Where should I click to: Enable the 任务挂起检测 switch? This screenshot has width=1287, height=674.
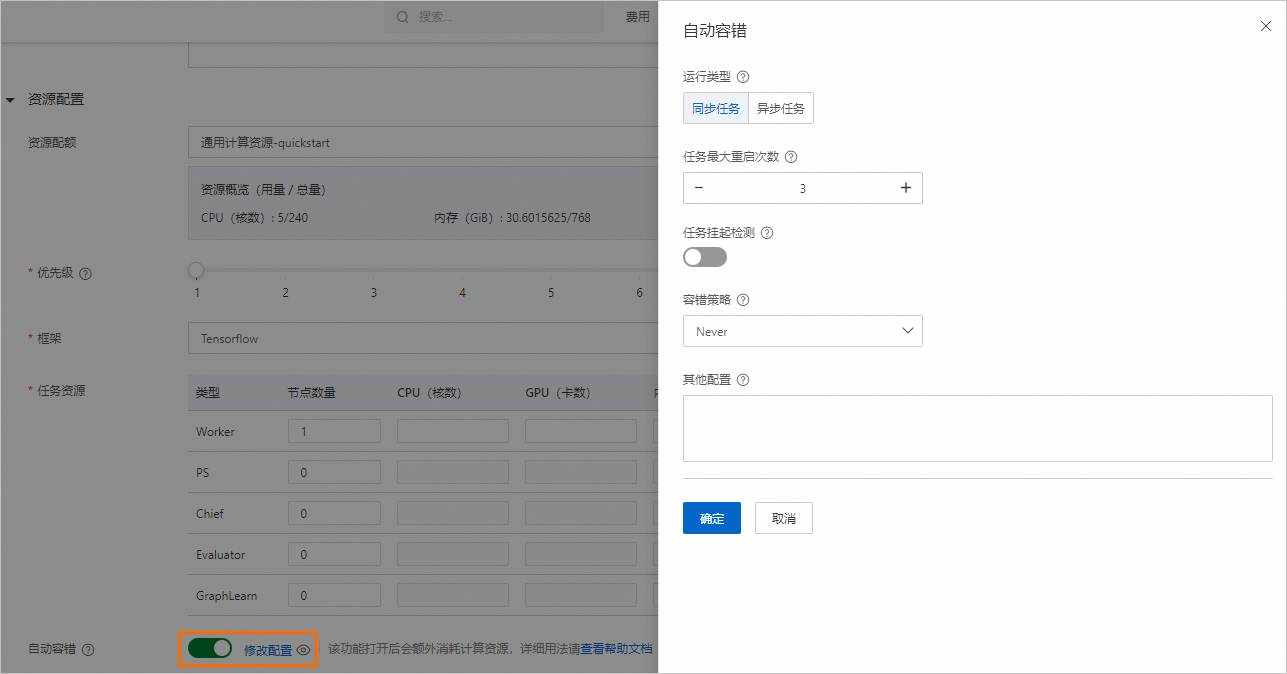(x=705, y=257)
